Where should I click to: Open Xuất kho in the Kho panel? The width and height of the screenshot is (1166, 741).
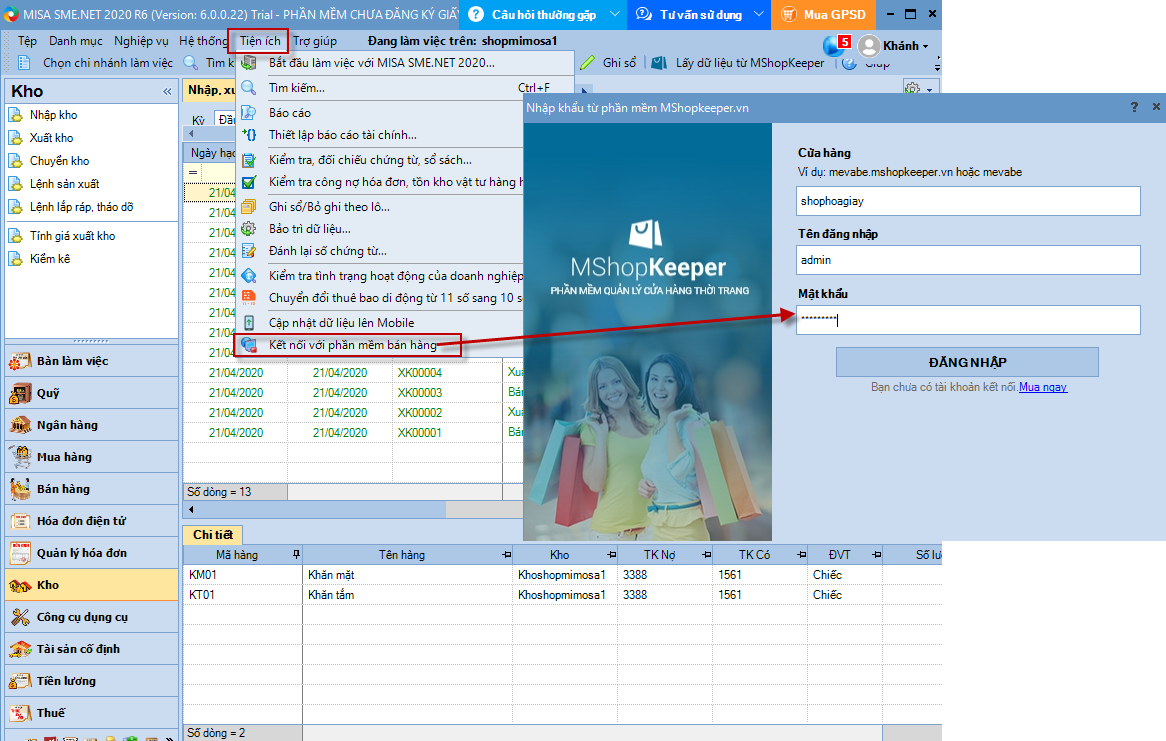[x=51, y=138]
